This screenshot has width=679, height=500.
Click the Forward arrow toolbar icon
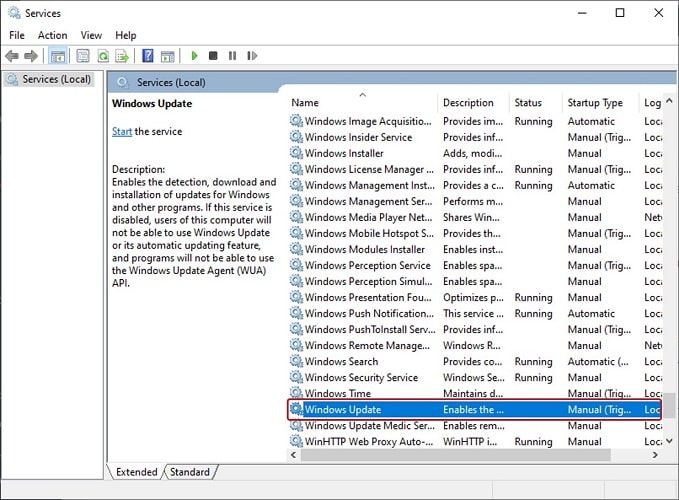[x=31, y=56]
